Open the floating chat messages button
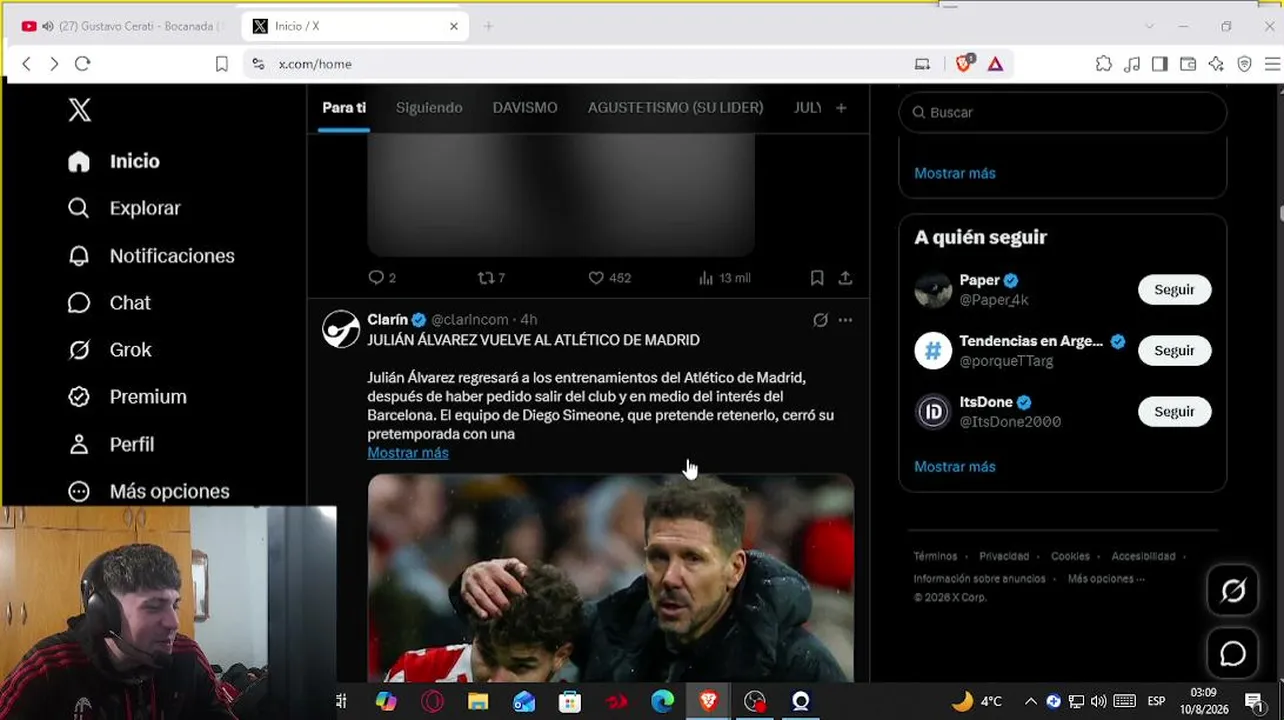 coord(1232,653)
